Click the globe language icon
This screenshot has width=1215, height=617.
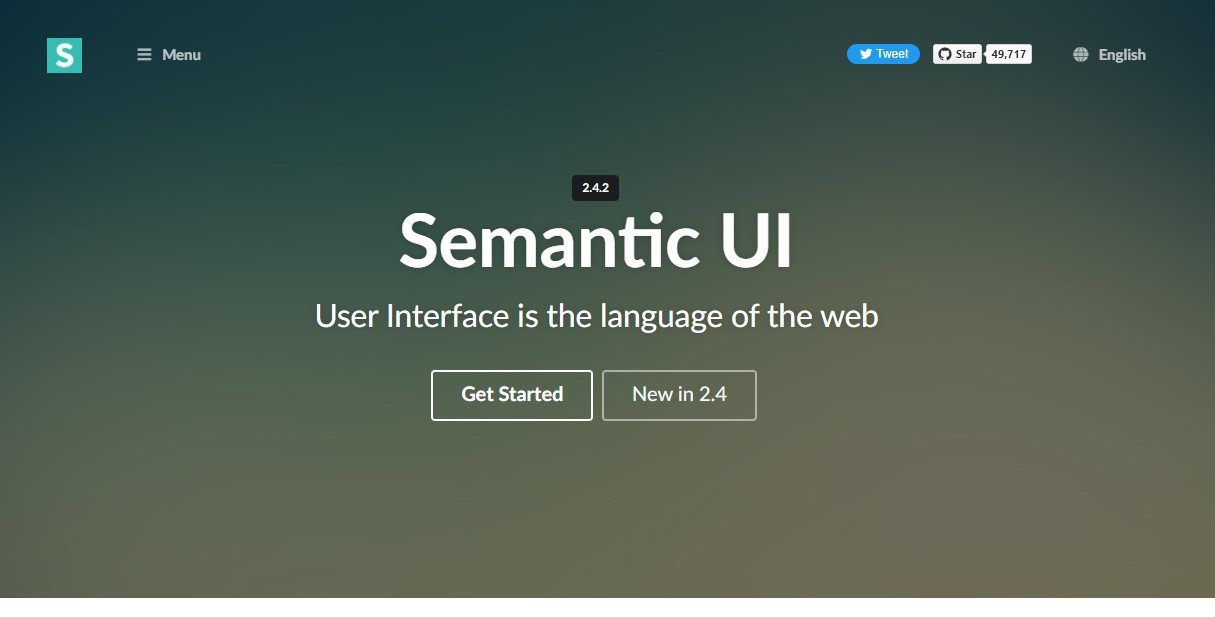pyautogui.click(x=1081, y=55)
